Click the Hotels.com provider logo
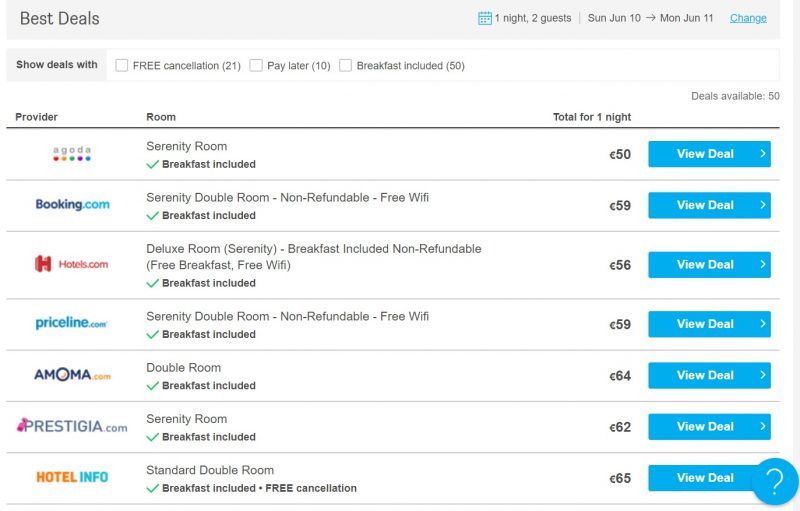 point(71,264)
